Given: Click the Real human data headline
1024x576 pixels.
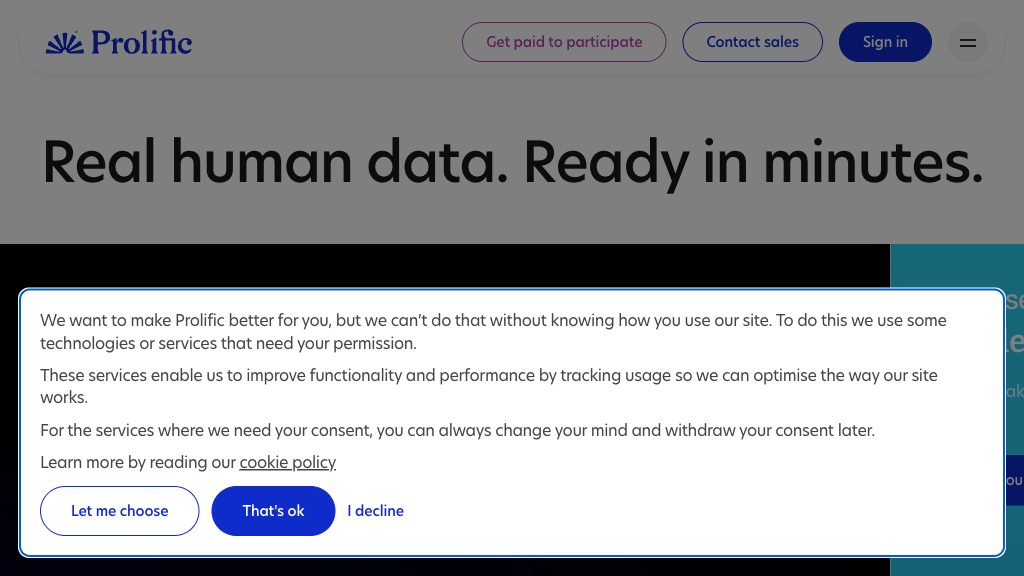Looking at the screenshot, I should [512, 161].
